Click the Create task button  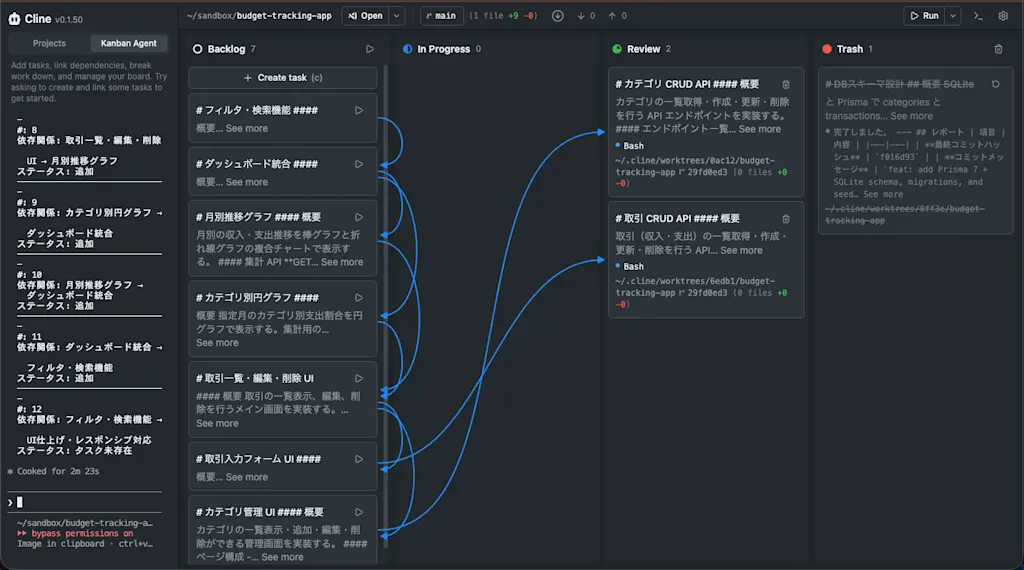[x=283, y=78]
